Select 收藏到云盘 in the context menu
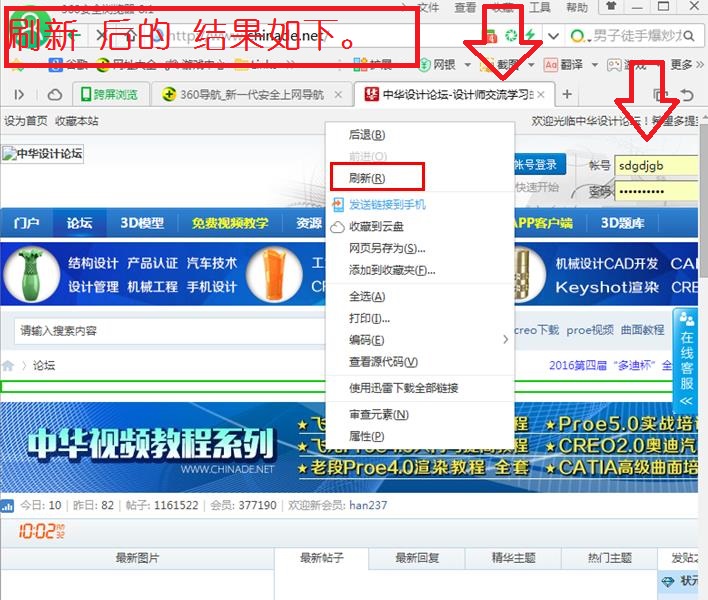The height and width of the screenshot is (600, 708). tap(376, 227)
